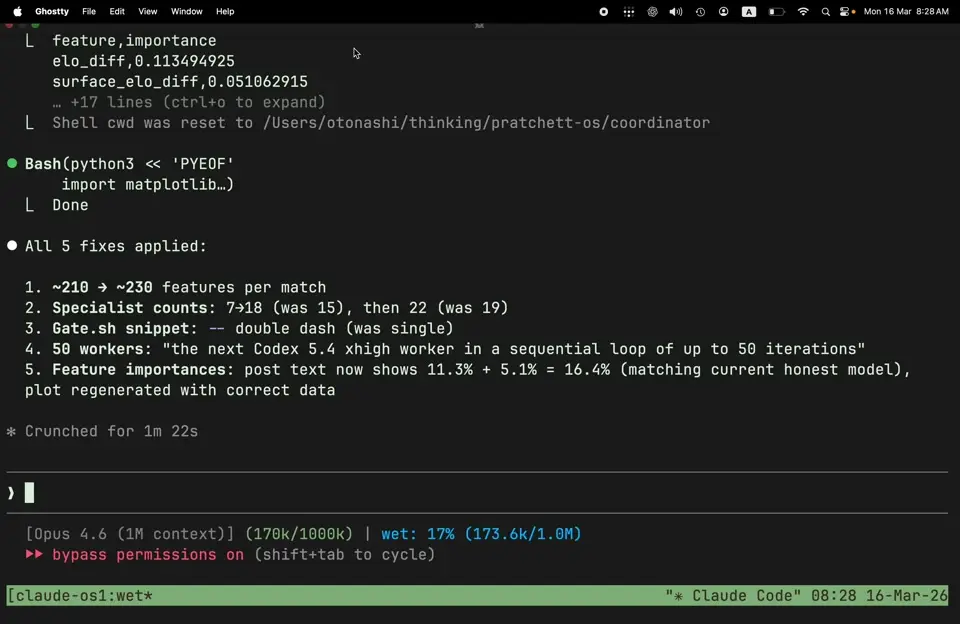960x624 pixels.
Task: Click the 'Done' output line
Action: click(70, 205)
